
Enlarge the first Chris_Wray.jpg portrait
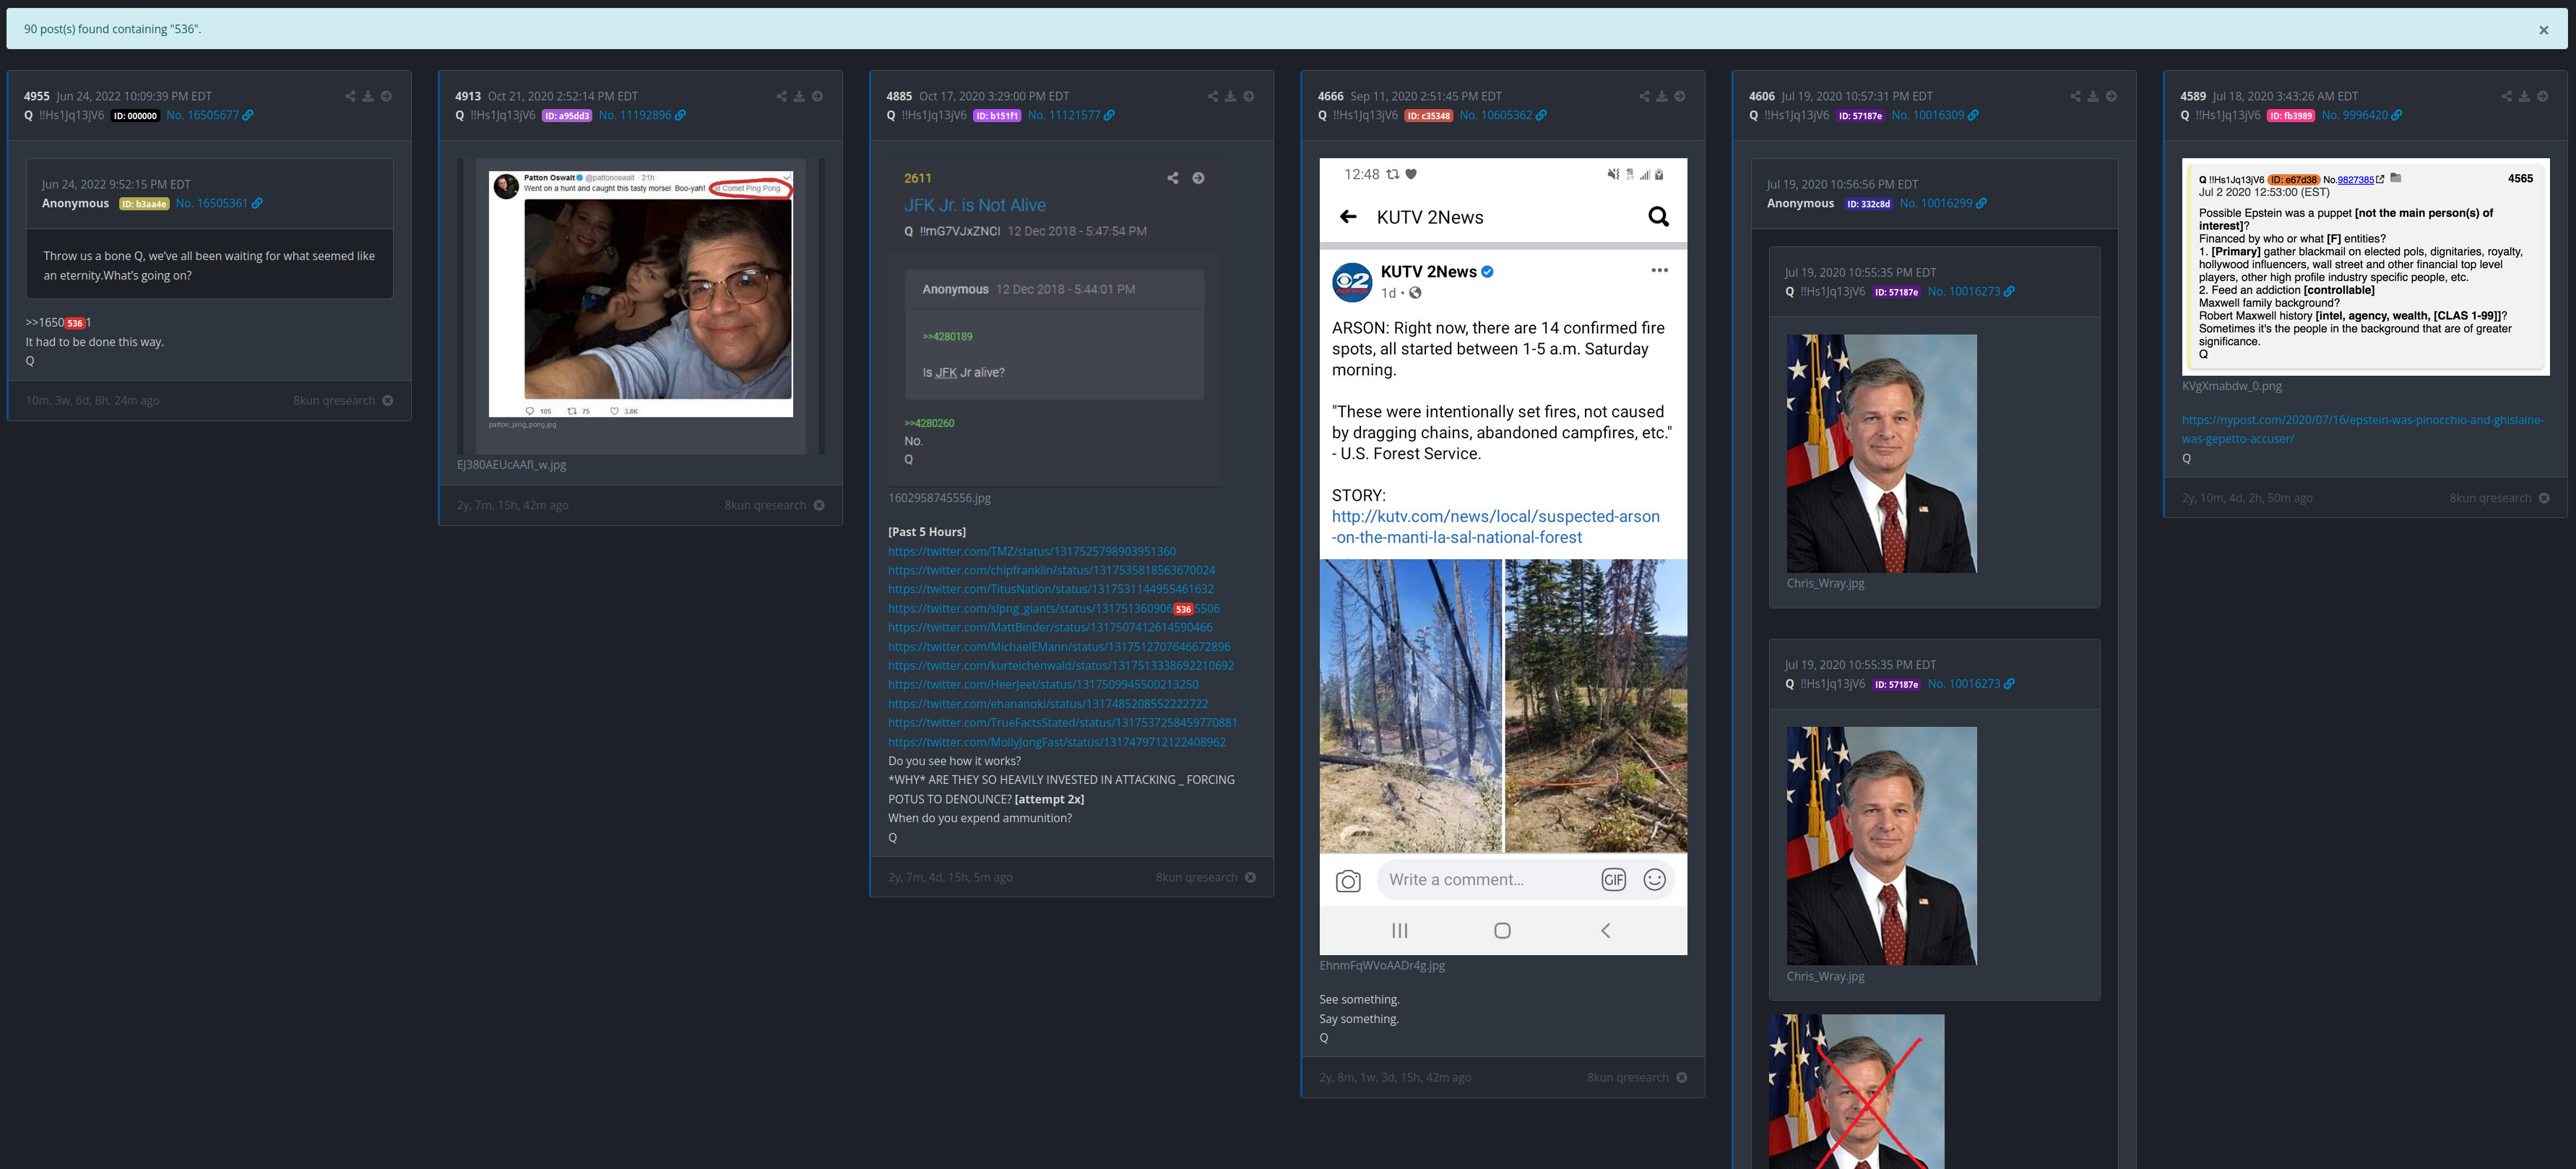point(1881,453)
